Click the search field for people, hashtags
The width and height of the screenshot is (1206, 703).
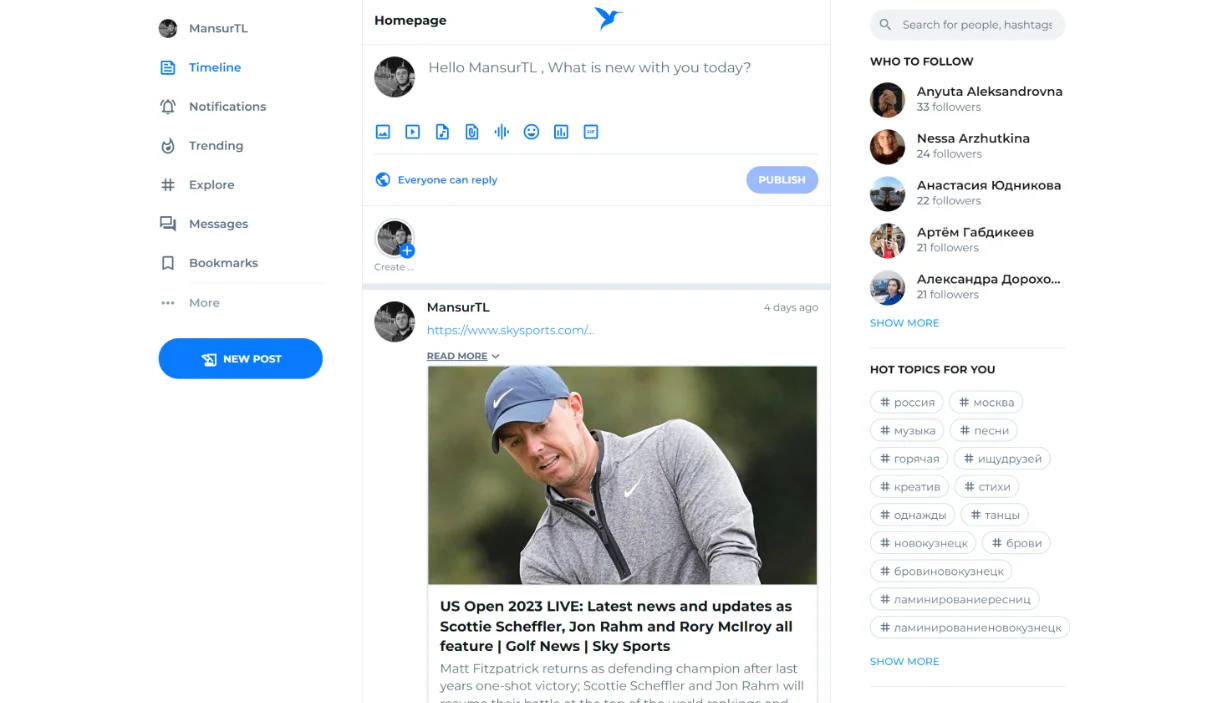[975, 25]
